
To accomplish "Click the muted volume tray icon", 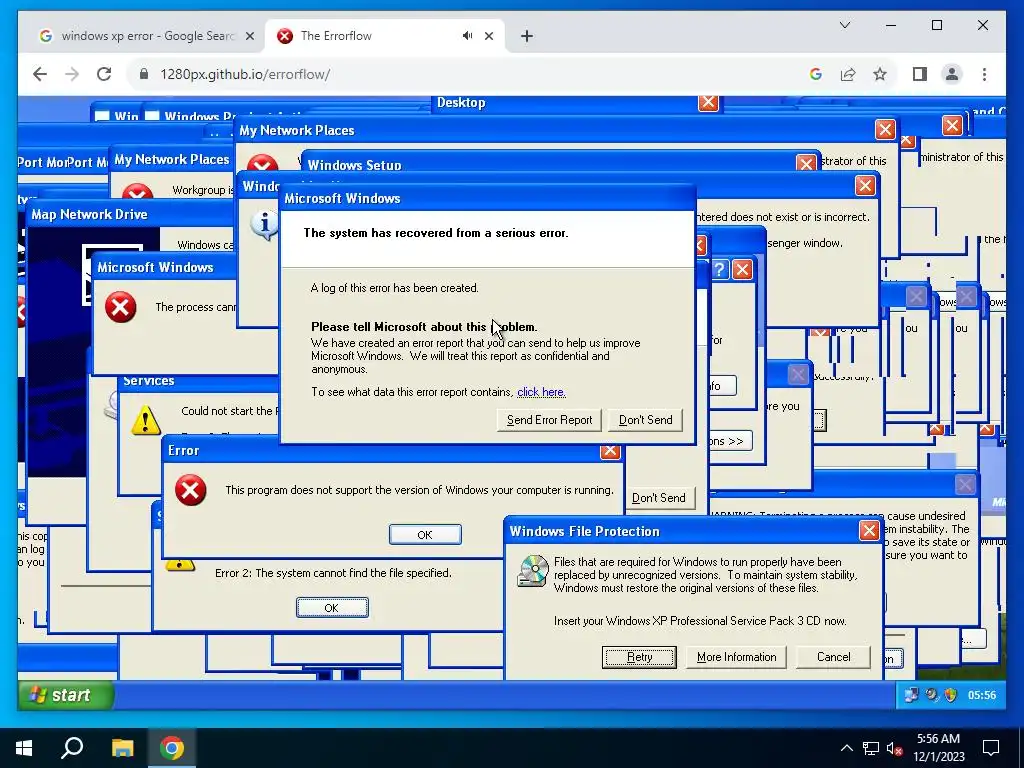I will [x=894, y=748].
